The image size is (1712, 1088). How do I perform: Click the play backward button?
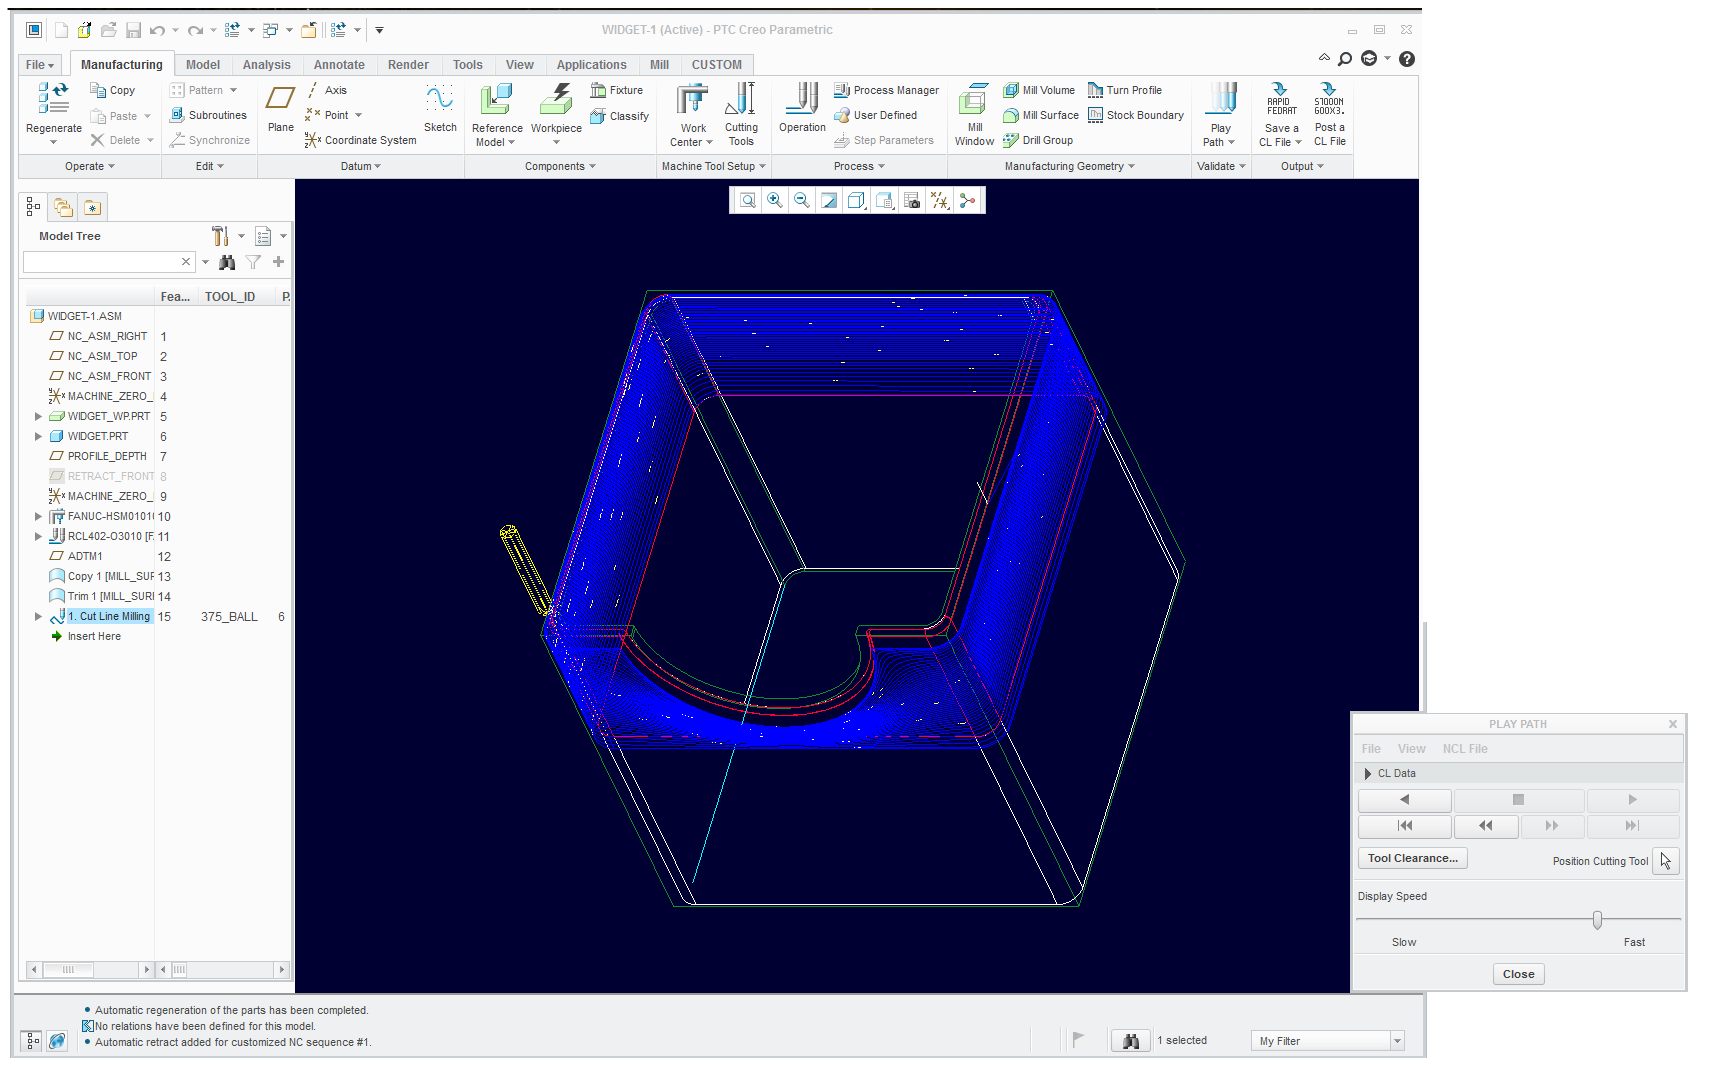click(x=1404, y=800)
